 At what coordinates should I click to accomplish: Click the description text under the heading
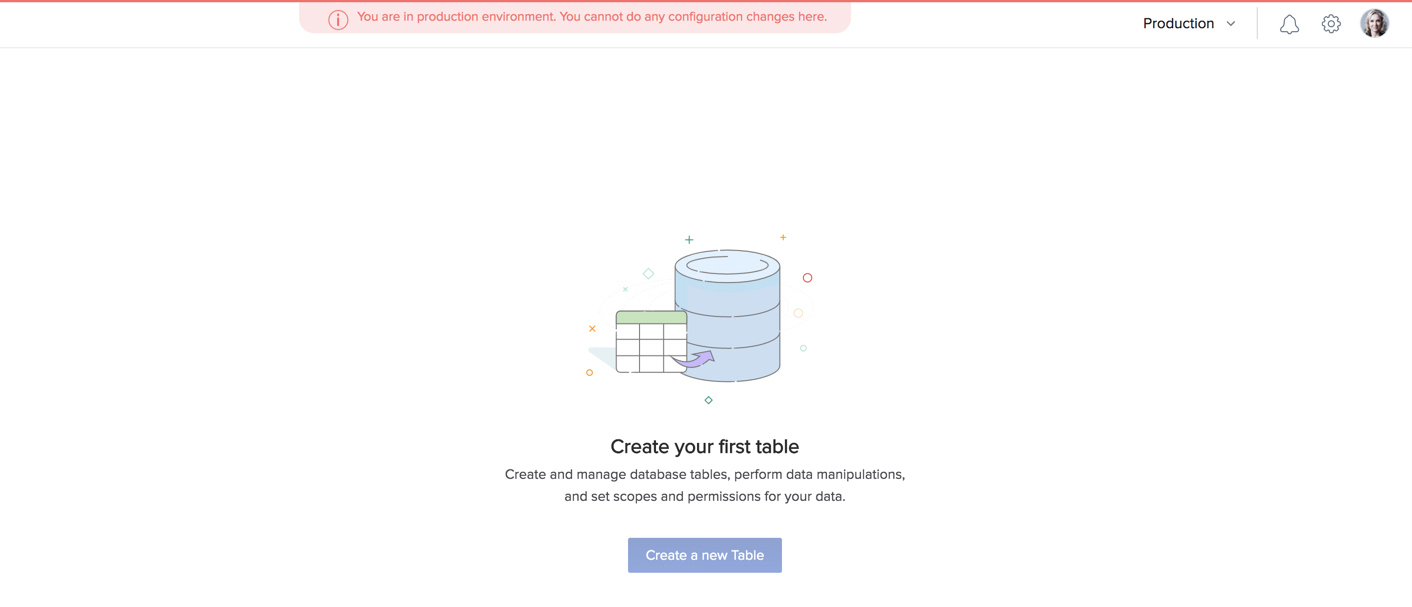coord(704,484)
